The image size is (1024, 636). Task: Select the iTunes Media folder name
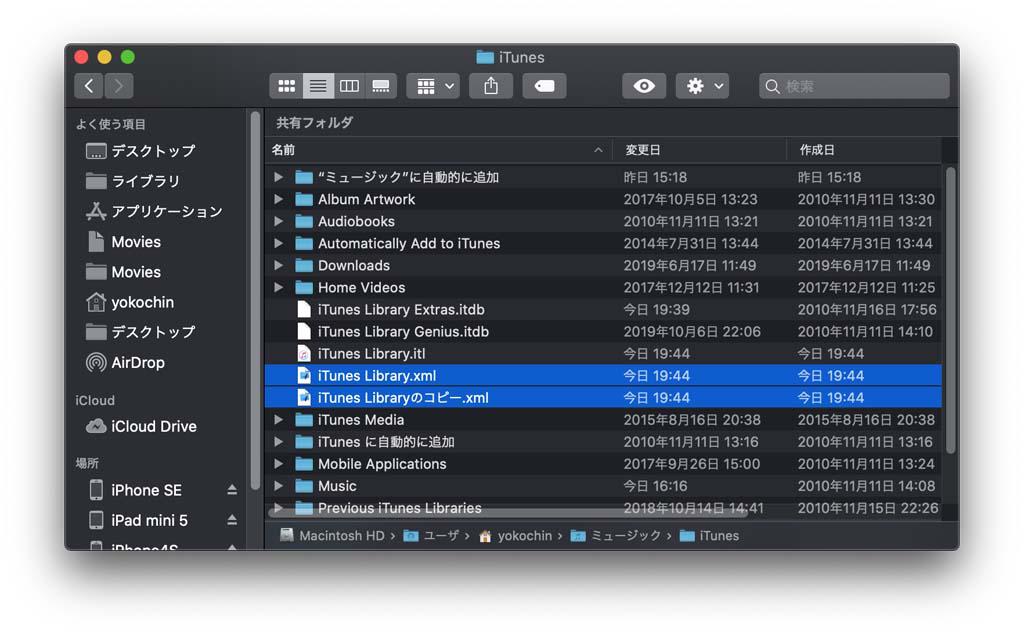[x=361, y=420]
